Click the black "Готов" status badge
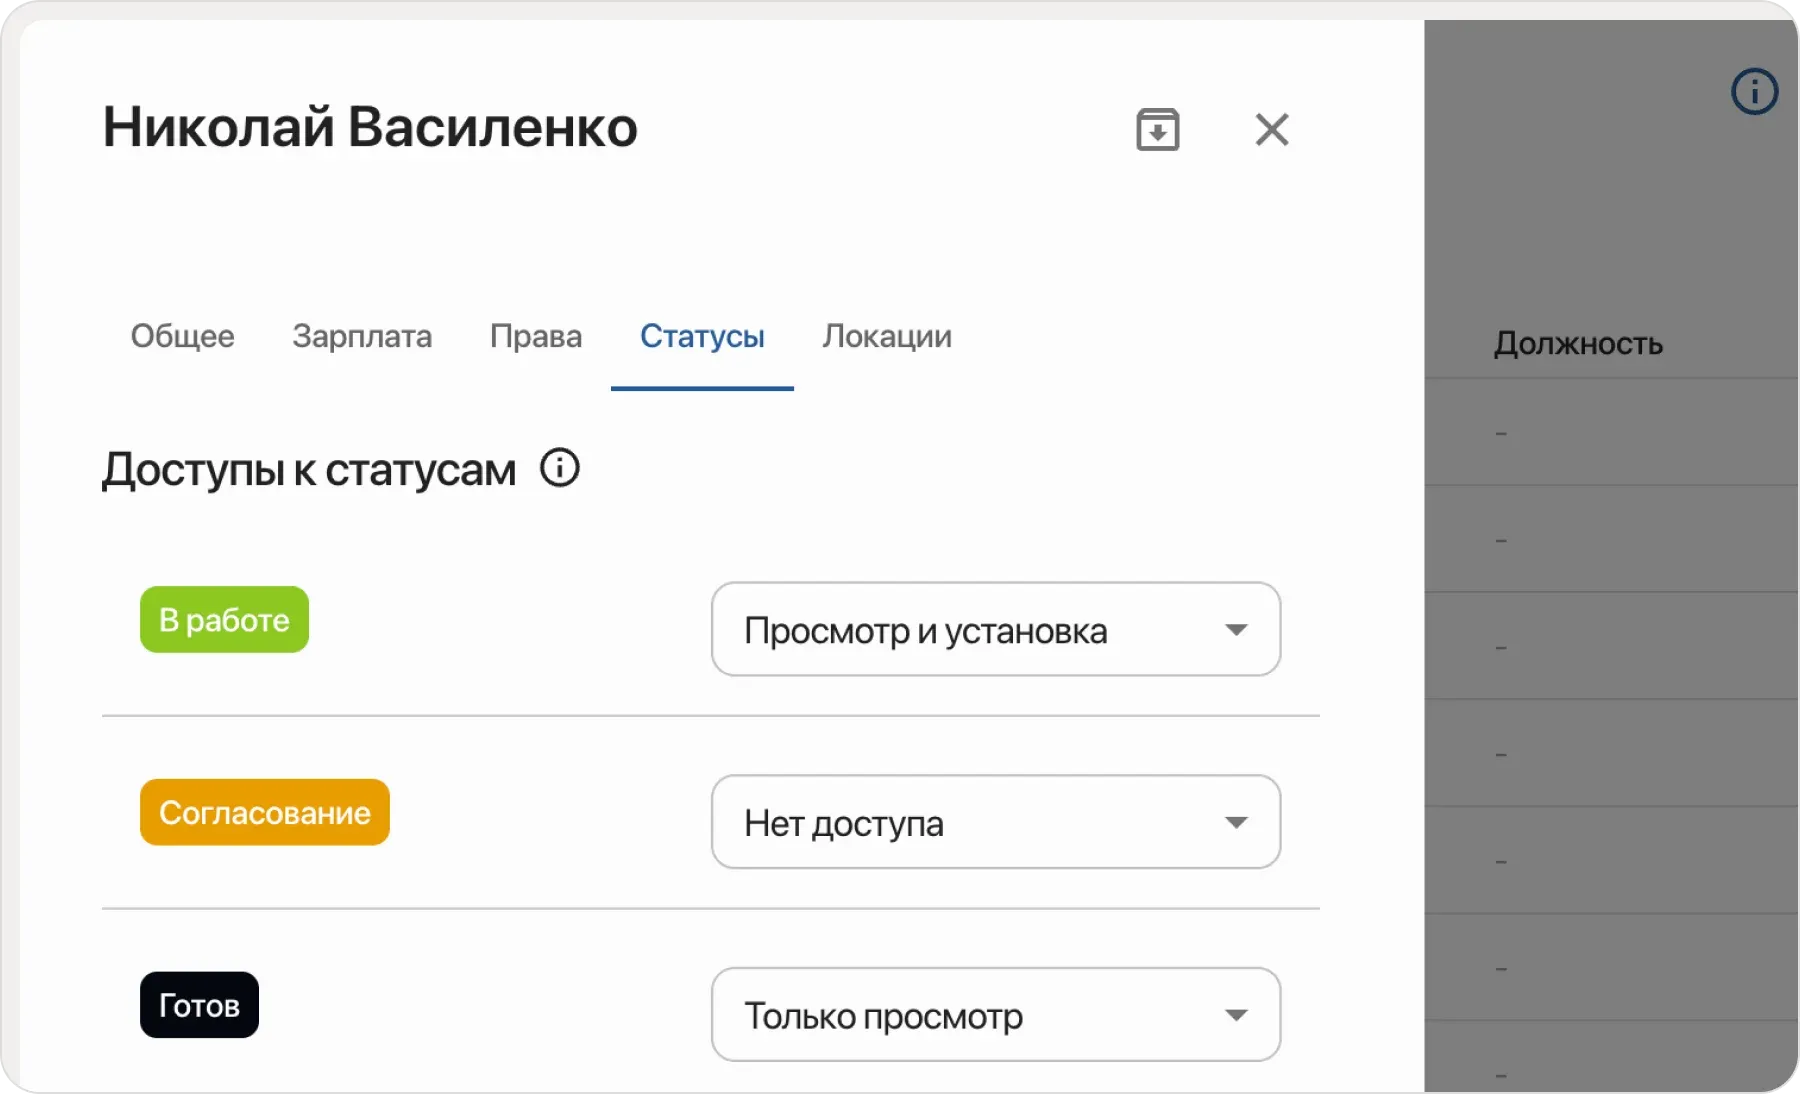This screenshot has height=1094, width=1800. [x=199, y=1005]
